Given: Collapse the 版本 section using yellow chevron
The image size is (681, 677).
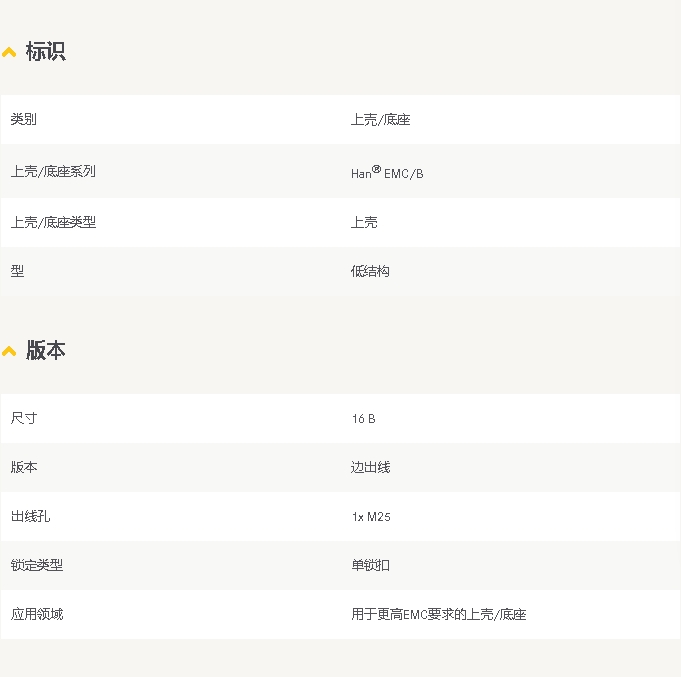Looking at the screenshot, I should [x=9, y=351].
